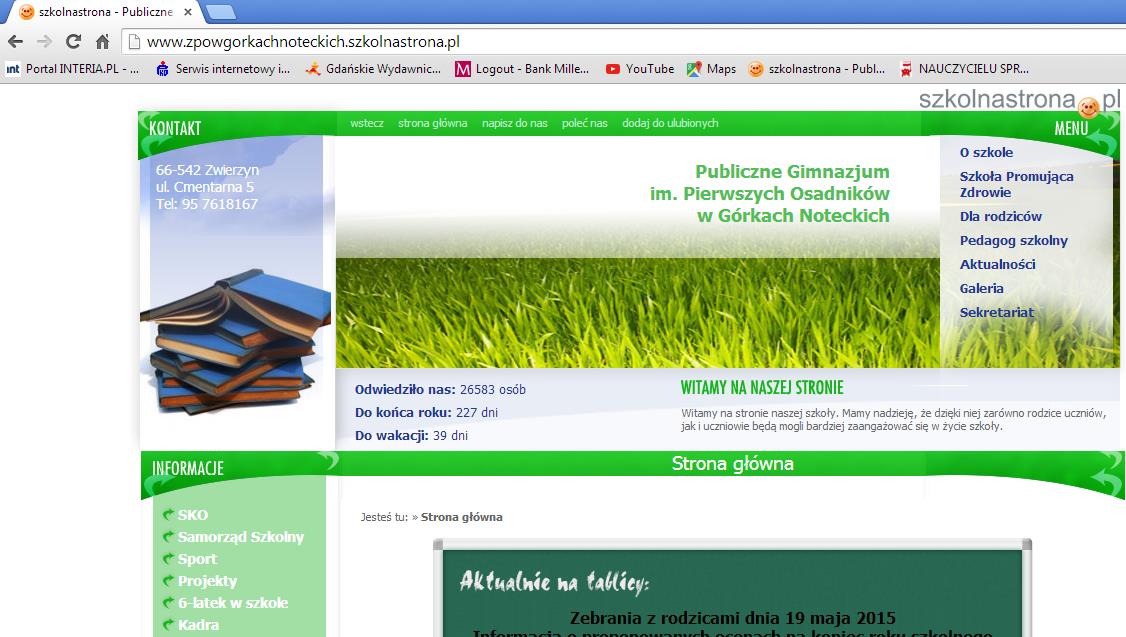Screen dimensions: 1126x637
Task: Select the szkolnastrona - Publiczne tab
Action: pyautogui.click(x=106, y=12)
